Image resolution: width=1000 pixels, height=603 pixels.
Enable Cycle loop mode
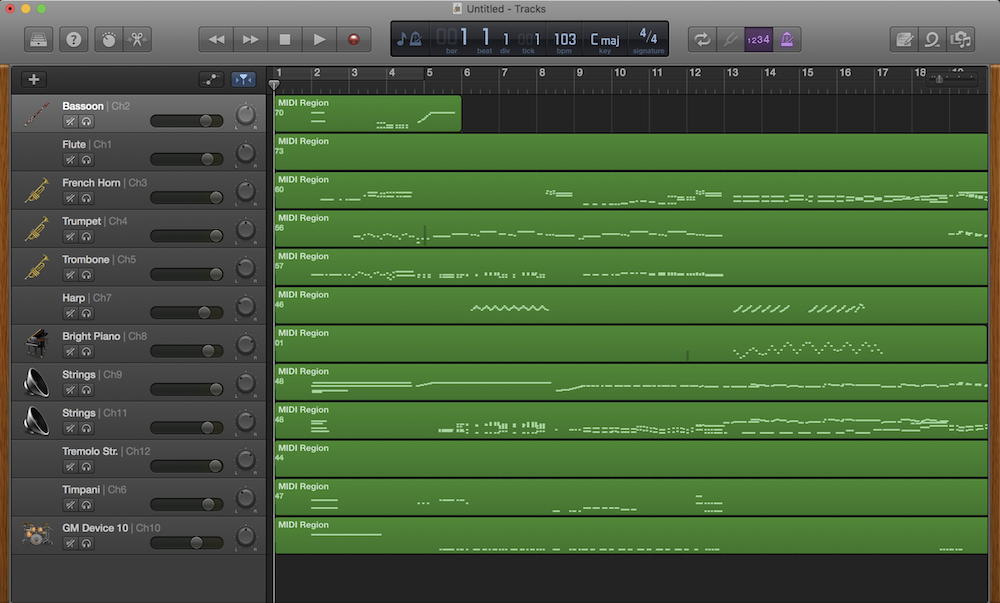coord(702,39)
